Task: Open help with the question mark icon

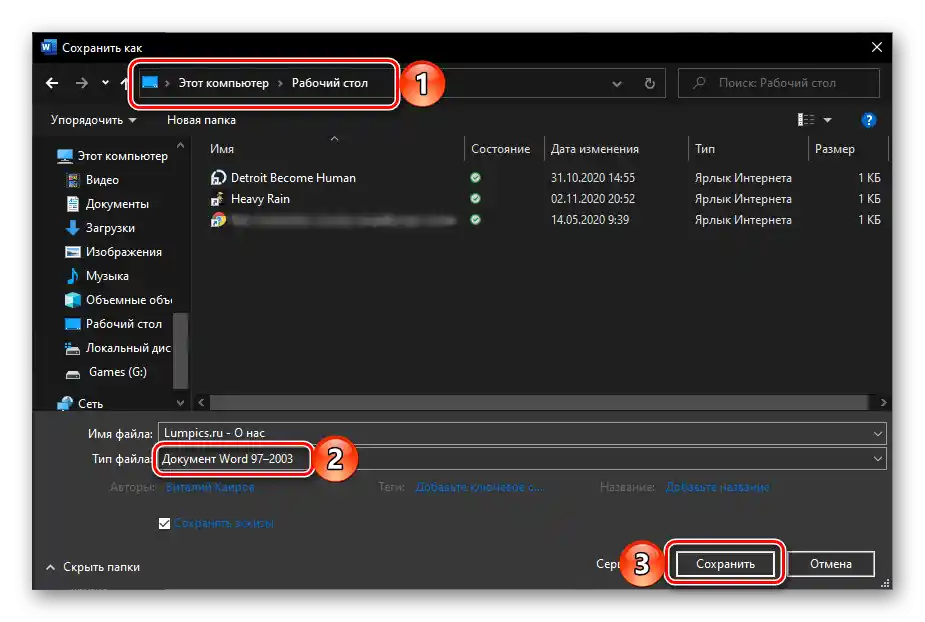Action: click(868, 120)
